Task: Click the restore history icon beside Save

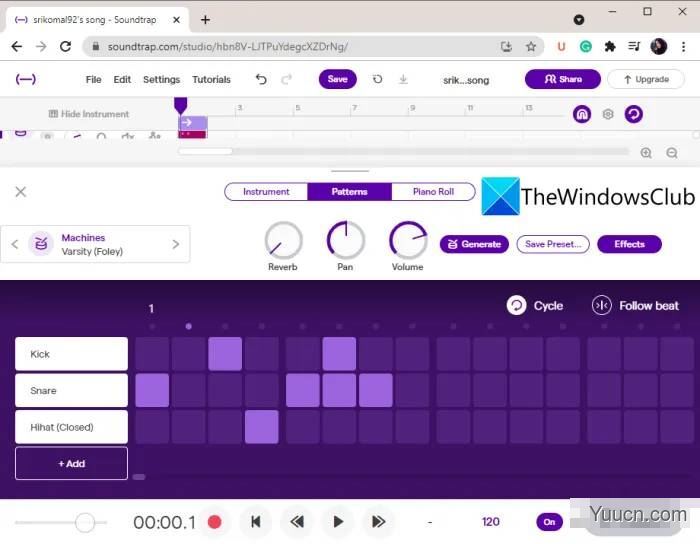Action: (x=378, y=79)
